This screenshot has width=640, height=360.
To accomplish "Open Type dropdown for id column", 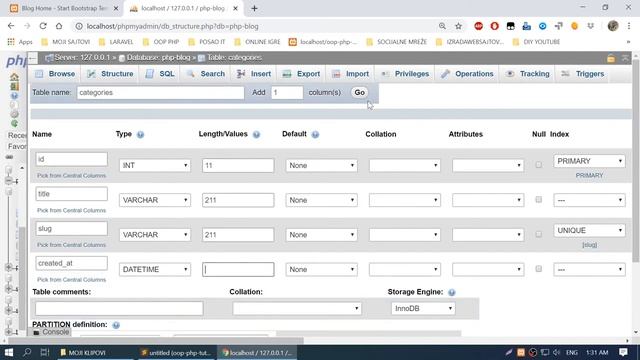I will (155, 165).
